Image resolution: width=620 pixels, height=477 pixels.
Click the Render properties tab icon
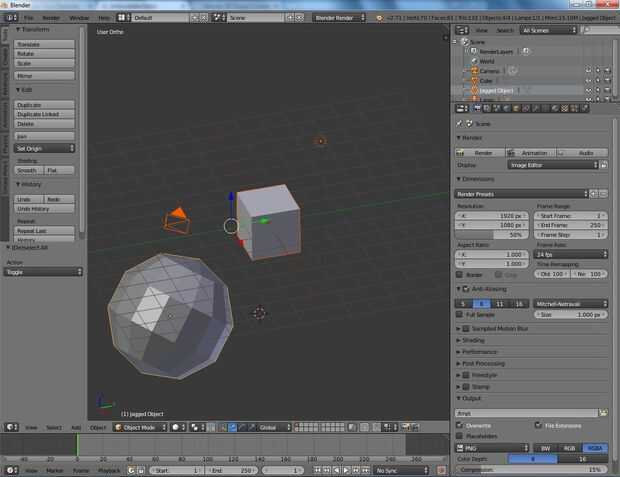(477, 108)
